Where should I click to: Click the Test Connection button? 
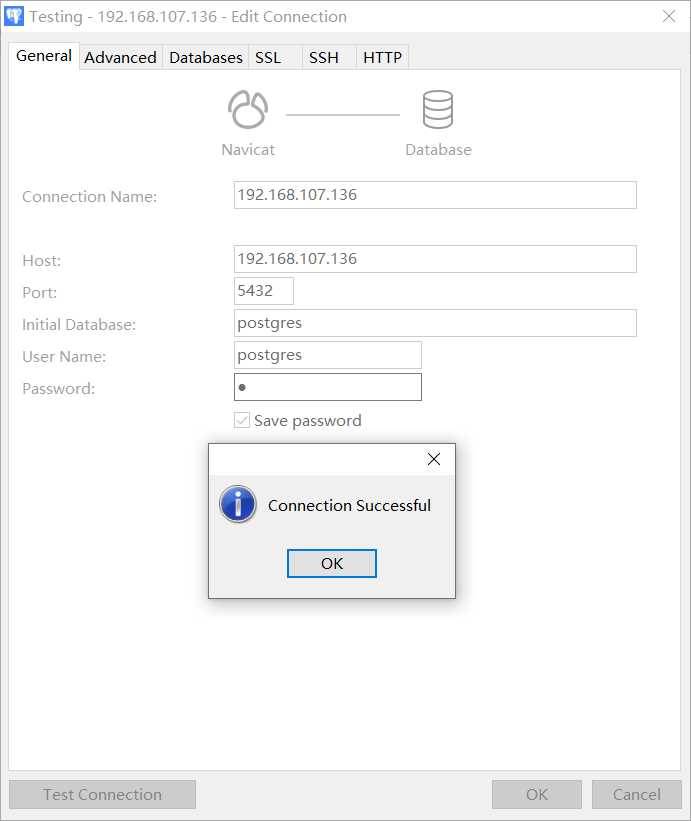pos(102,795)
